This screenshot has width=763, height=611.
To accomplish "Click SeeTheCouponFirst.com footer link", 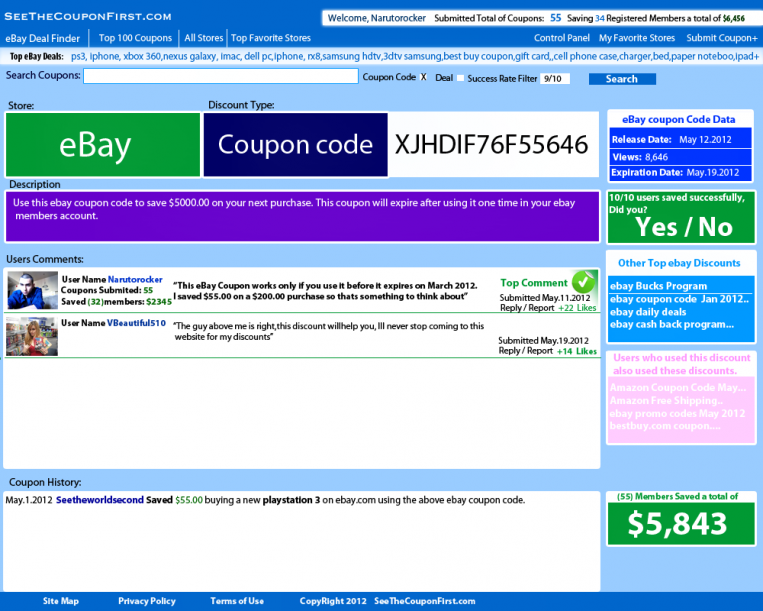I will click(425, 601).
